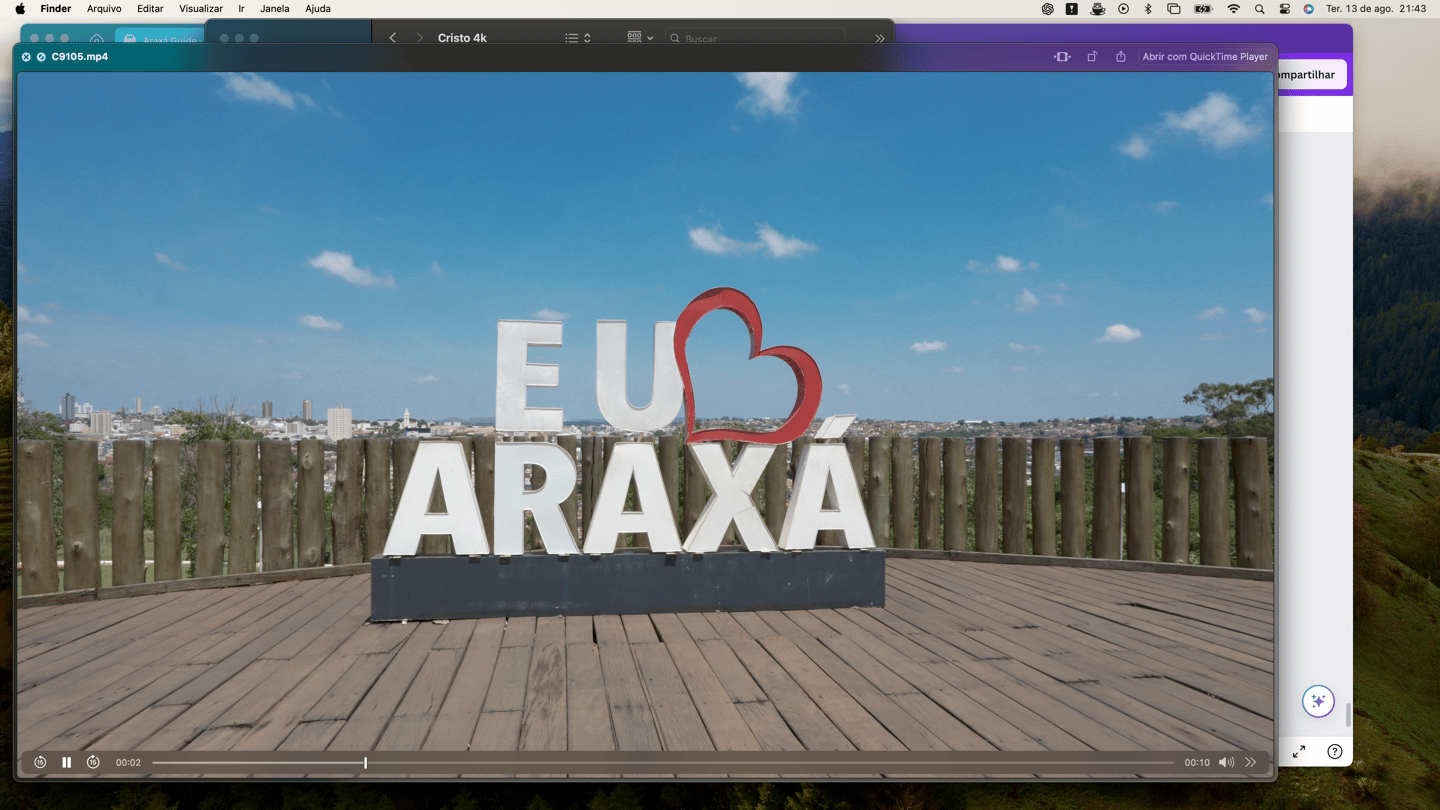Click the rotate icon in Quick Look toolbar
This screenshot has height=810, width=1440.
pyautogui.click(x=1092, y=57)
